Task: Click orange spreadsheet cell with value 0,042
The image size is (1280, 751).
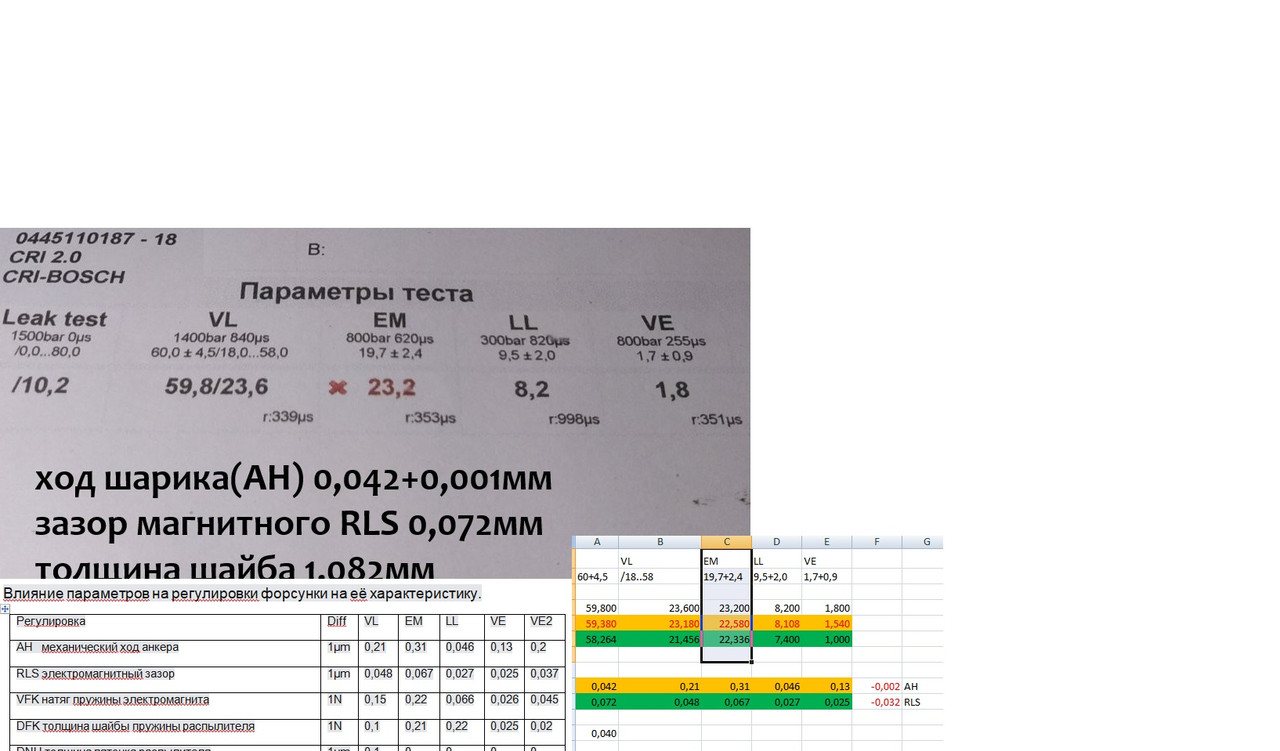Action: coord(597,686)
